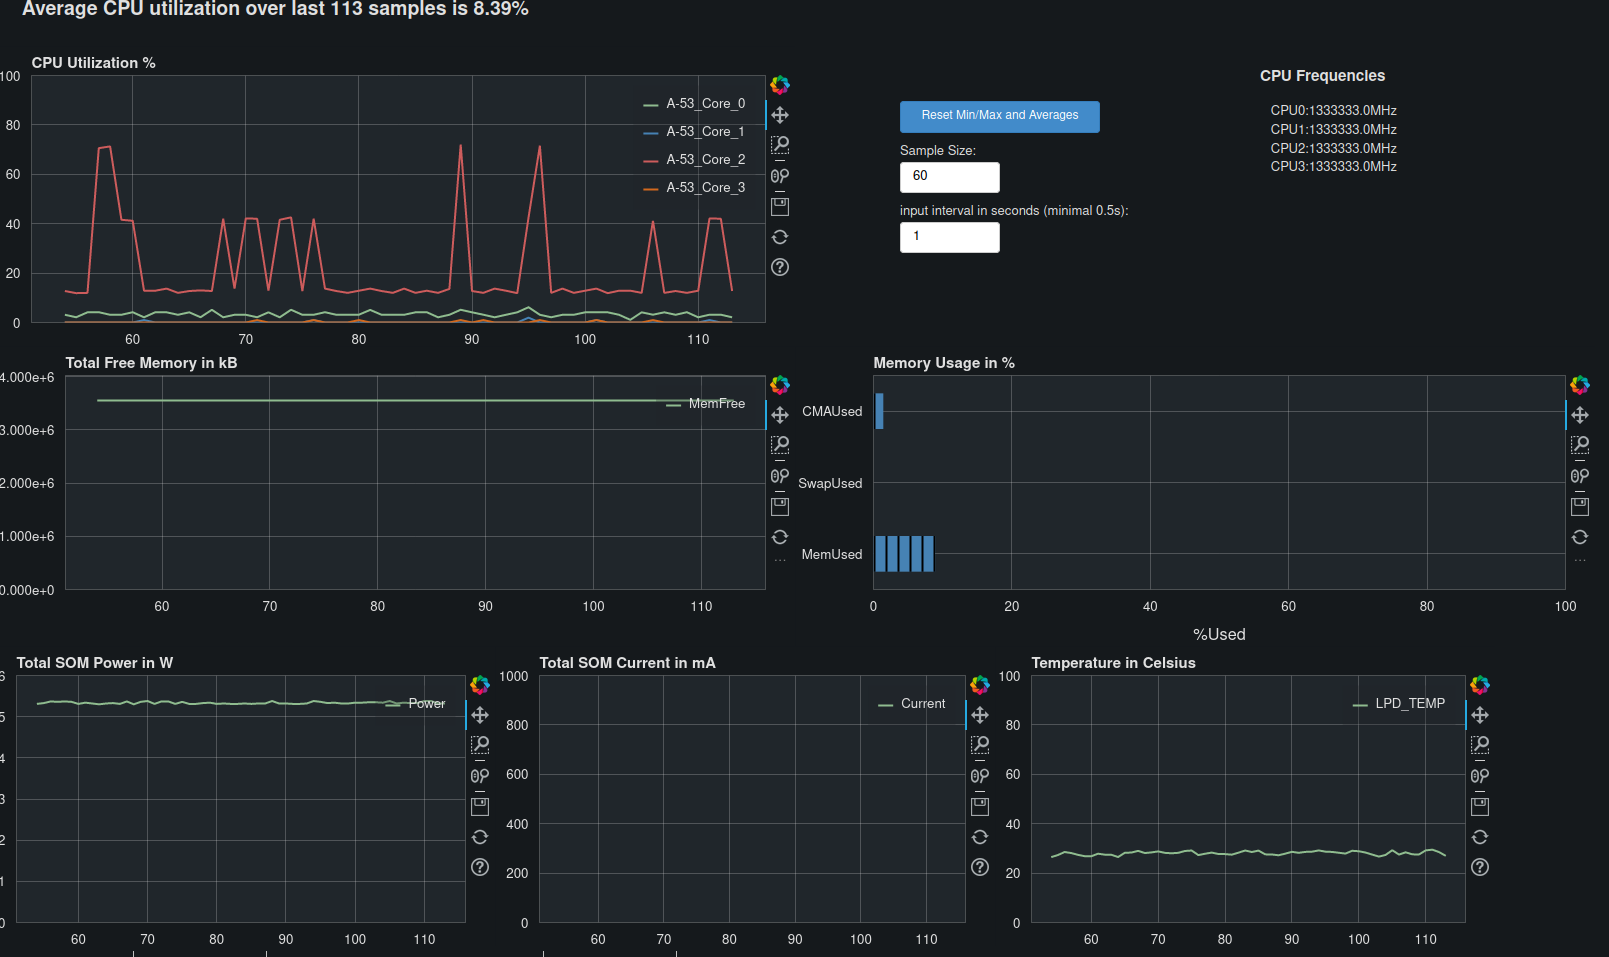
Task: Enable Wheel Zoom on CPU Utilization chart
Action: 780,176
